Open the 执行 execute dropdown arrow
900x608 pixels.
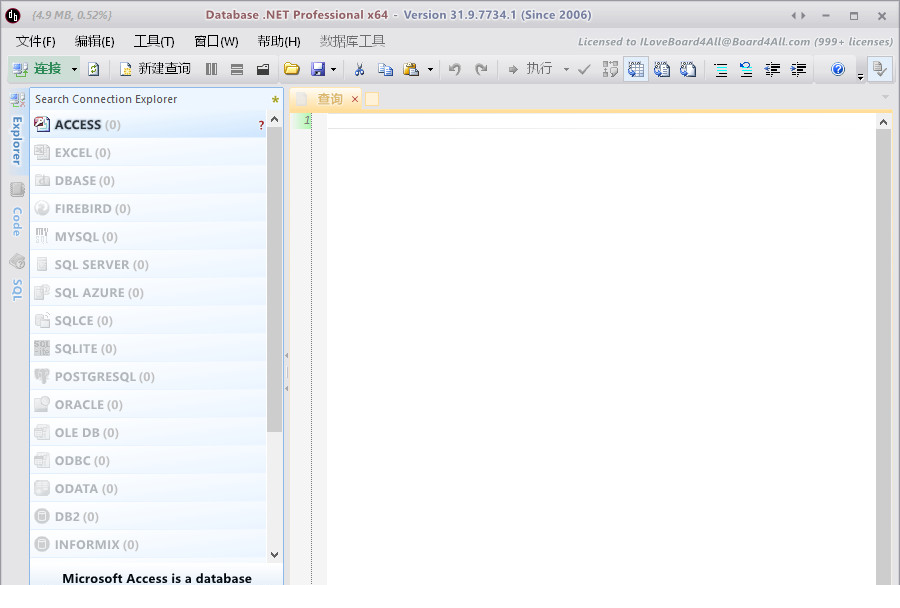[566, 69]
